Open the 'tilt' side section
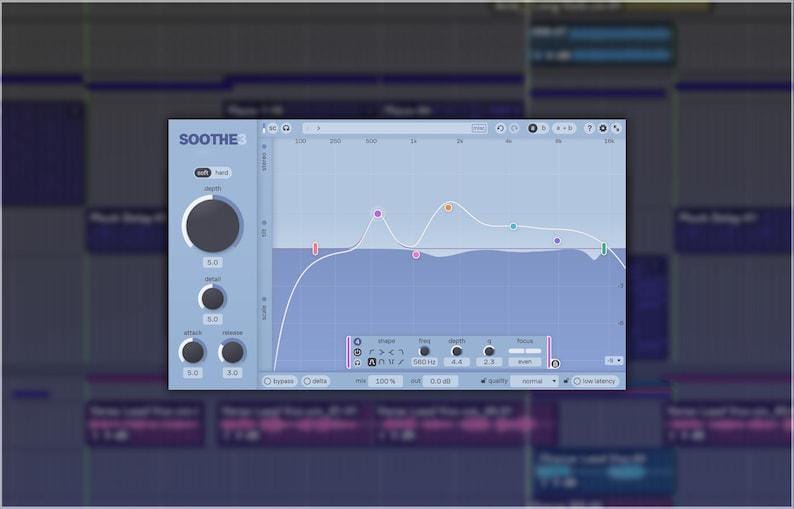Viewport: 794px width, 509px height. (264, 229)
